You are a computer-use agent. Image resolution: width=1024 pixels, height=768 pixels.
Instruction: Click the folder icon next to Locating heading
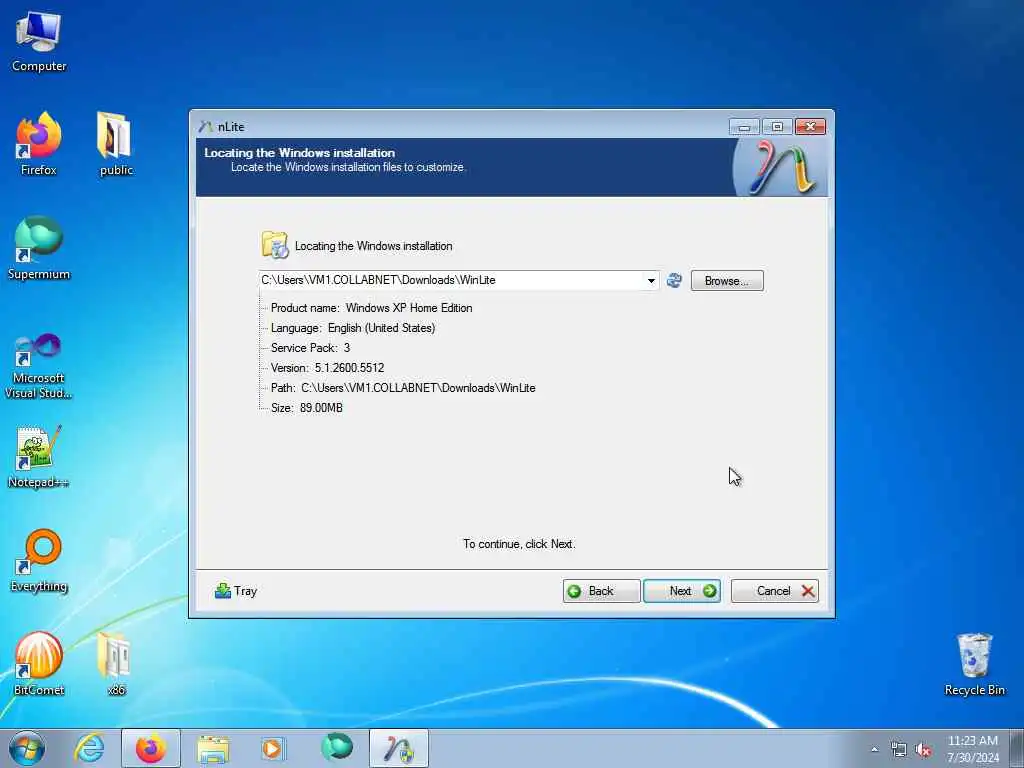pyautogui.click(x=275, y=245)
